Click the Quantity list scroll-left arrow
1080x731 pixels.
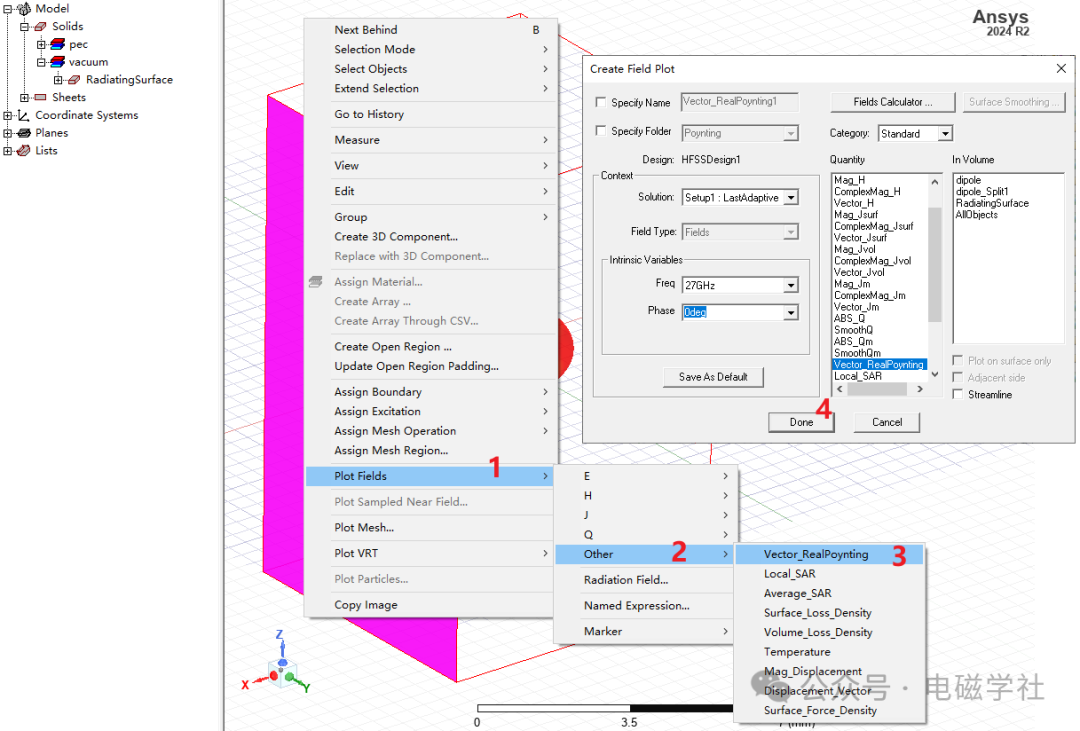click(839, 389)
